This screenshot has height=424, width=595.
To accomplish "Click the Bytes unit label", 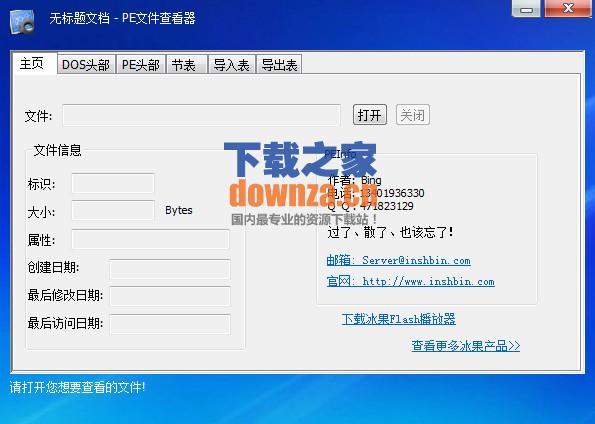I will coord(179,210).
